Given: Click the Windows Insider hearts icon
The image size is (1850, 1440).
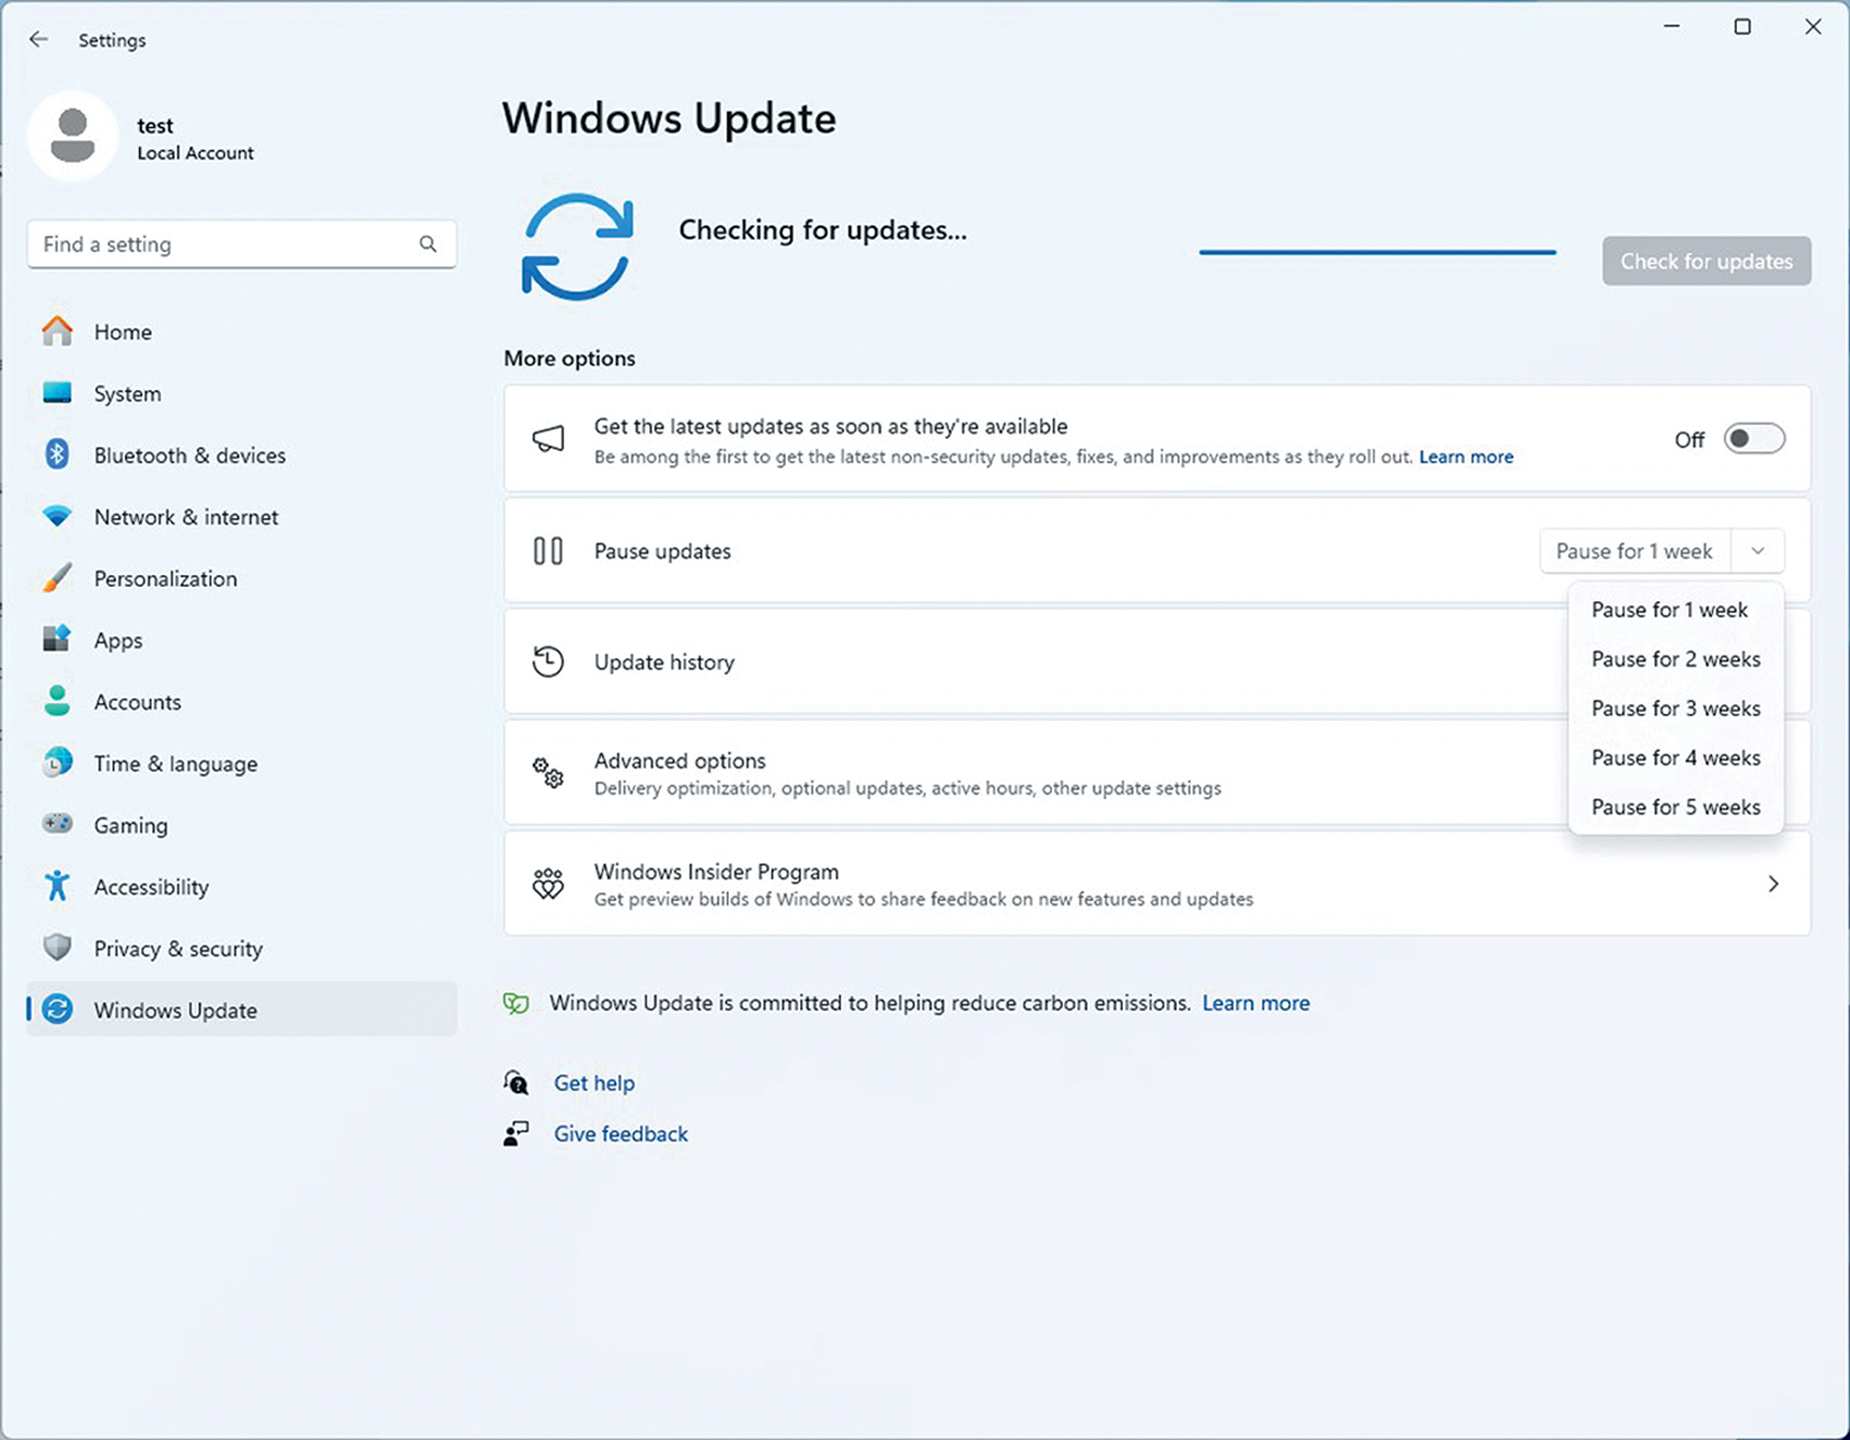Looking at the screenshot, I should coord(548,884).
